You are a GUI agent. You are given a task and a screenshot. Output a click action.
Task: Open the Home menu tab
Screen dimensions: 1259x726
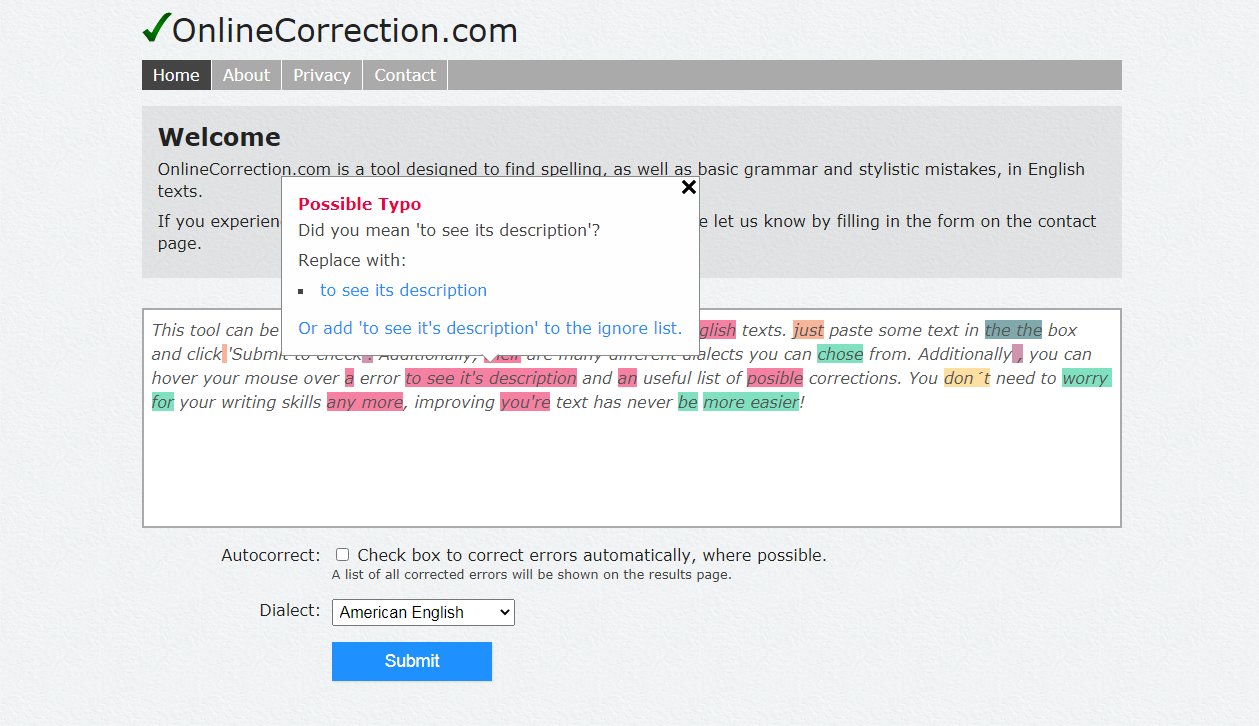176,75
